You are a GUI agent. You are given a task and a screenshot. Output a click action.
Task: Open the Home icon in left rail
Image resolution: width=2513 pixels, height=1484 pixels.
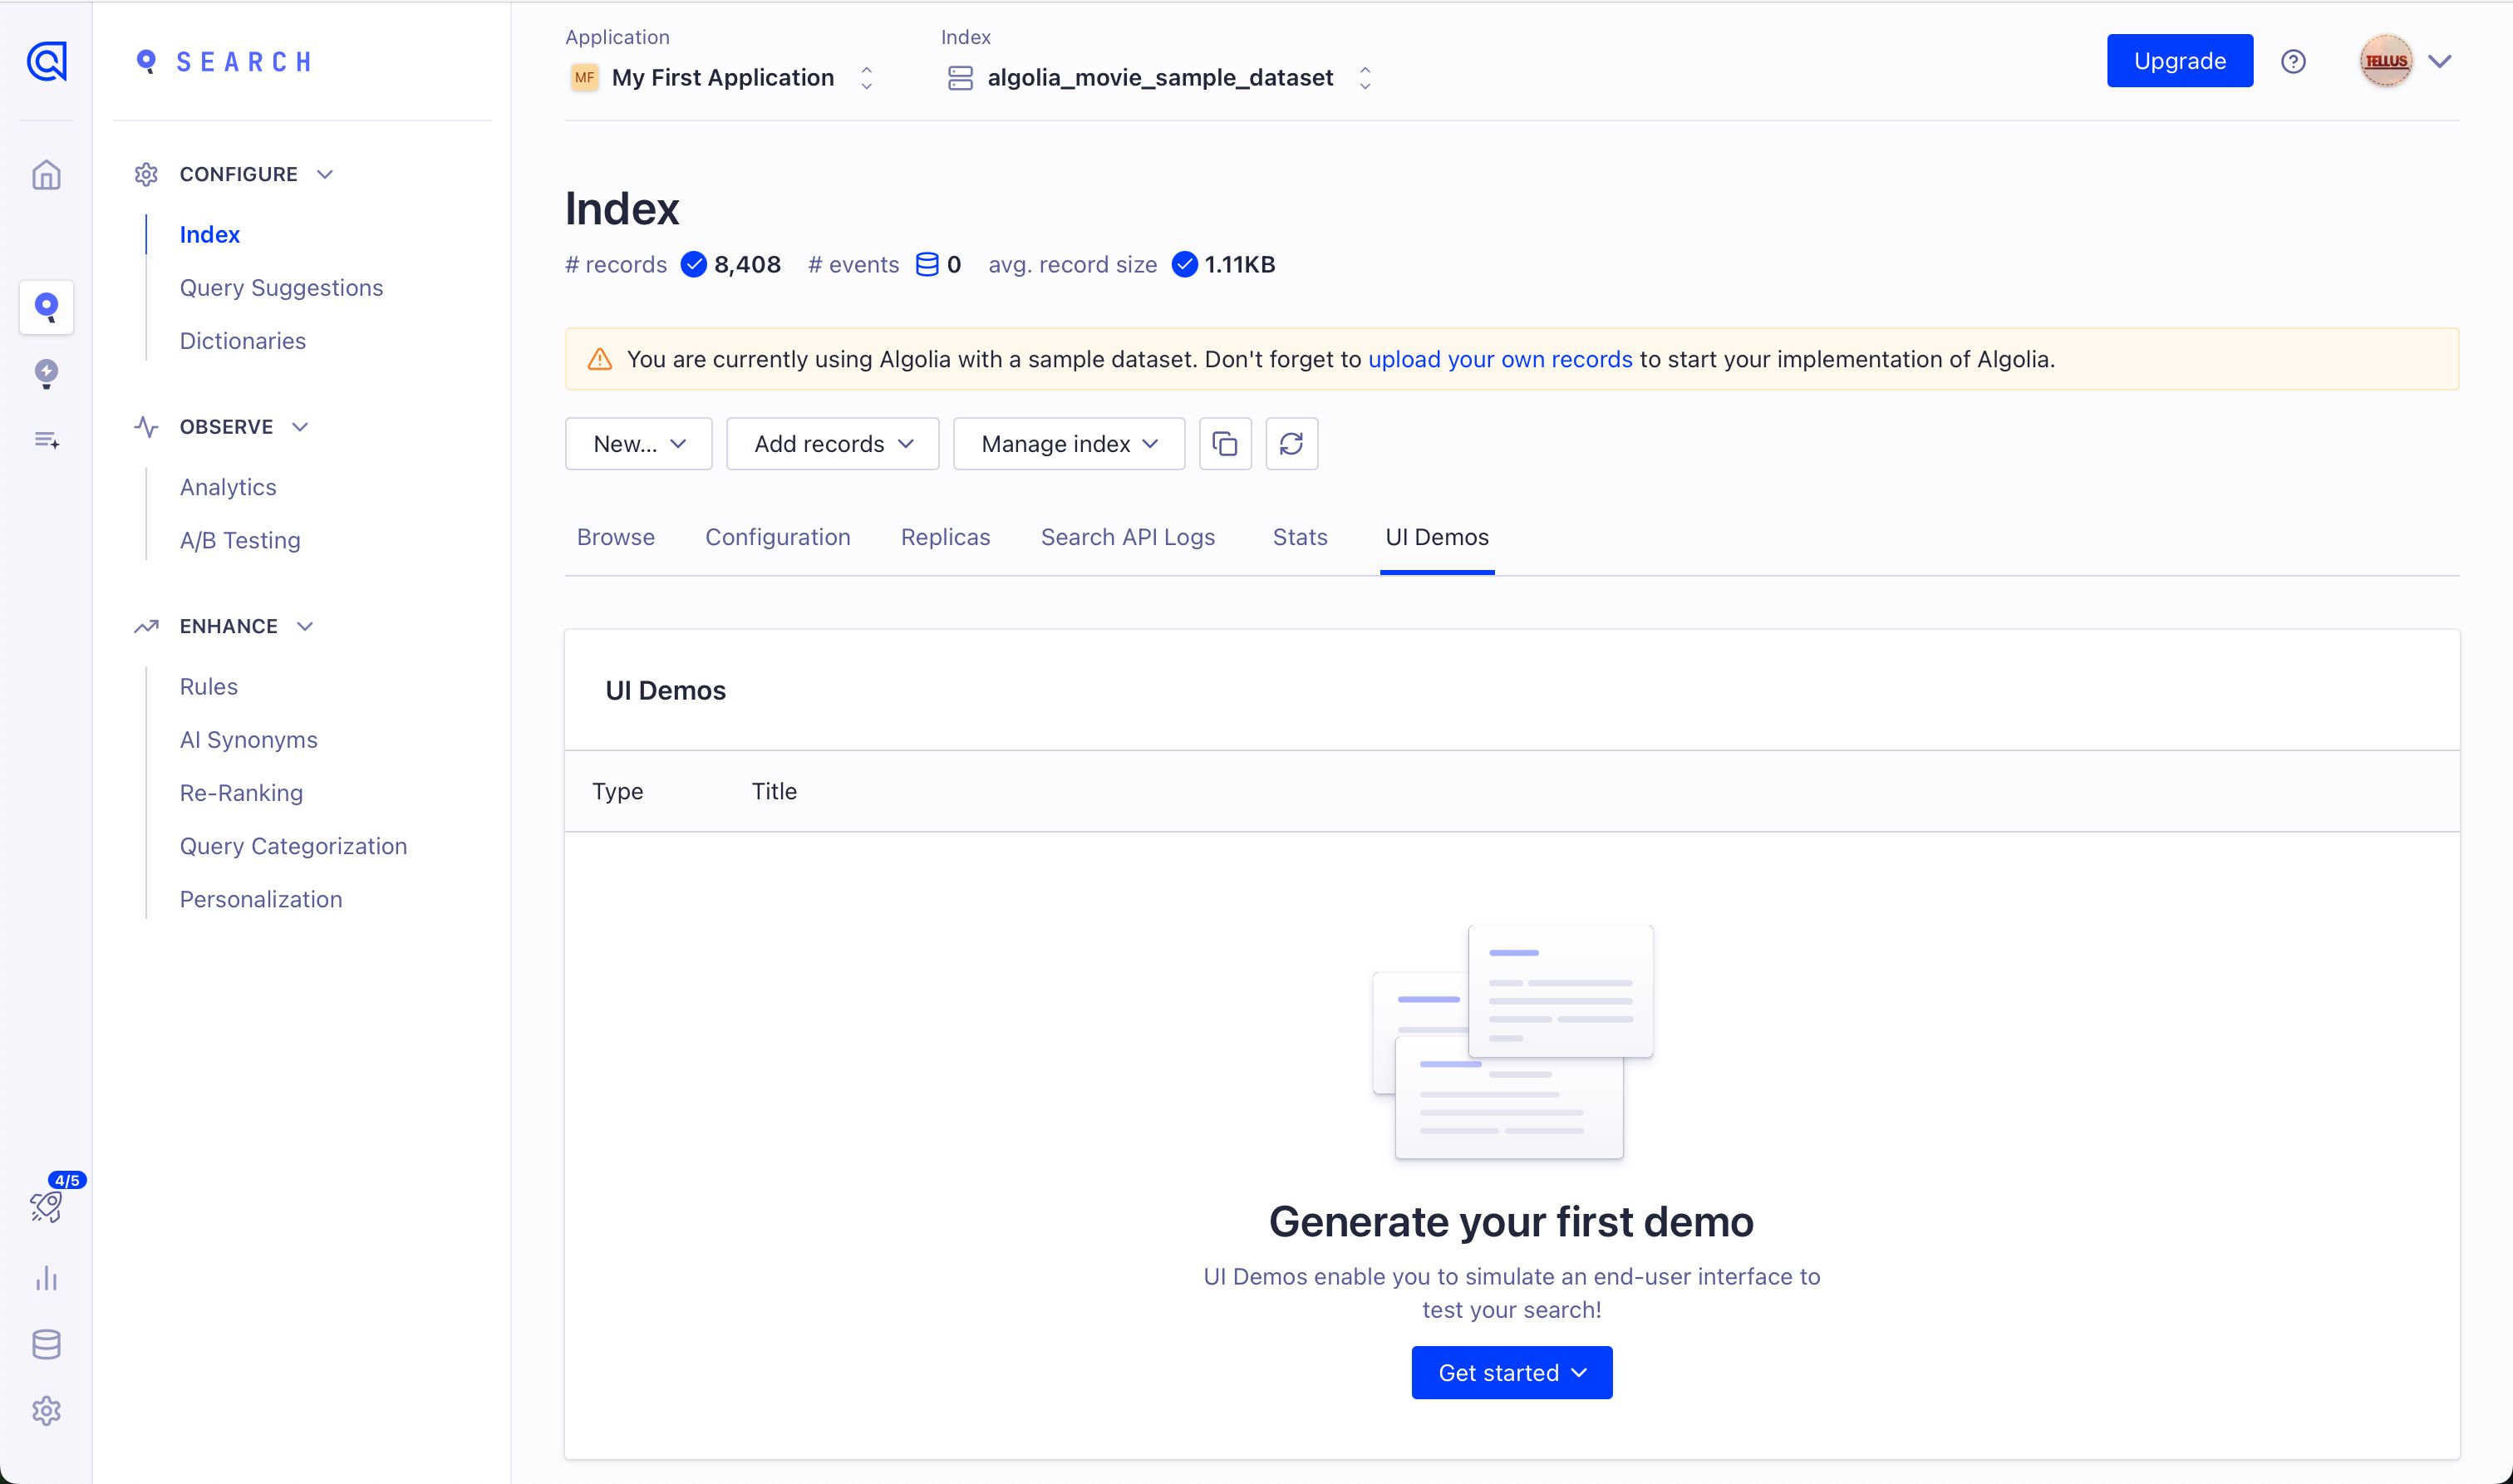point(46,175)
